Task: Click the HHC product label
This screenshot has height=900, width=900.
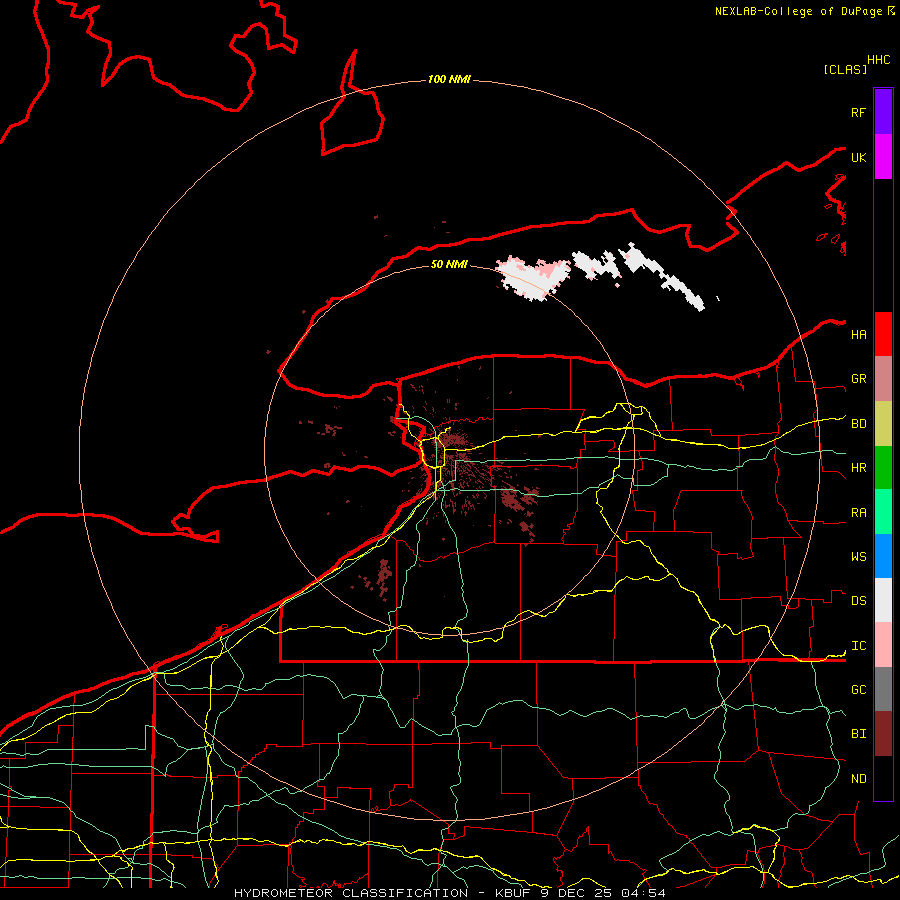Action: [x=879, y=60]
